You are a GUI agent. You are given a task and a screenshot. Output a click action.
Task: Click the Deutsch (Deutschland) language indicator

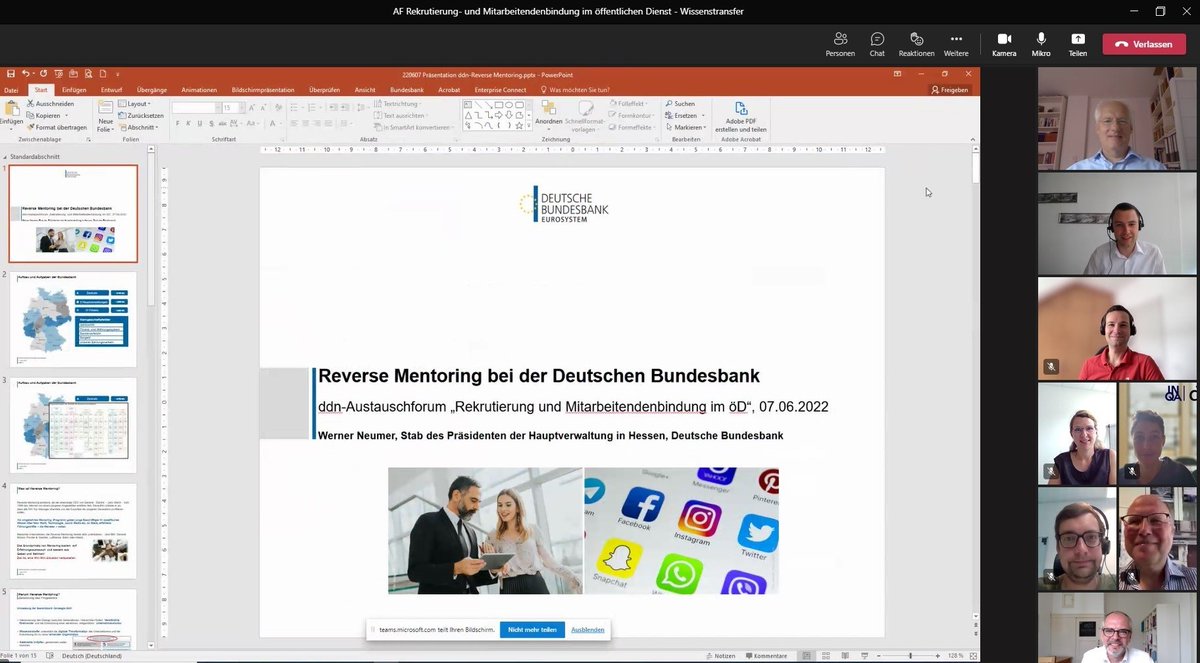(x=92, y=656)
